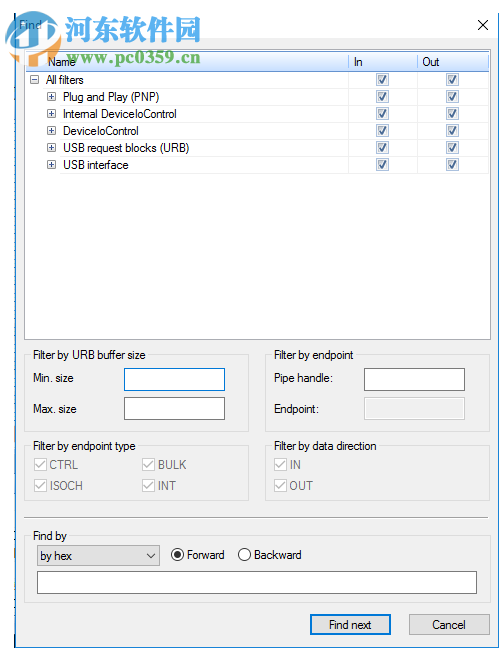
Task: Open the Find by 'by hex' dropdown
Action: (98, 555)
